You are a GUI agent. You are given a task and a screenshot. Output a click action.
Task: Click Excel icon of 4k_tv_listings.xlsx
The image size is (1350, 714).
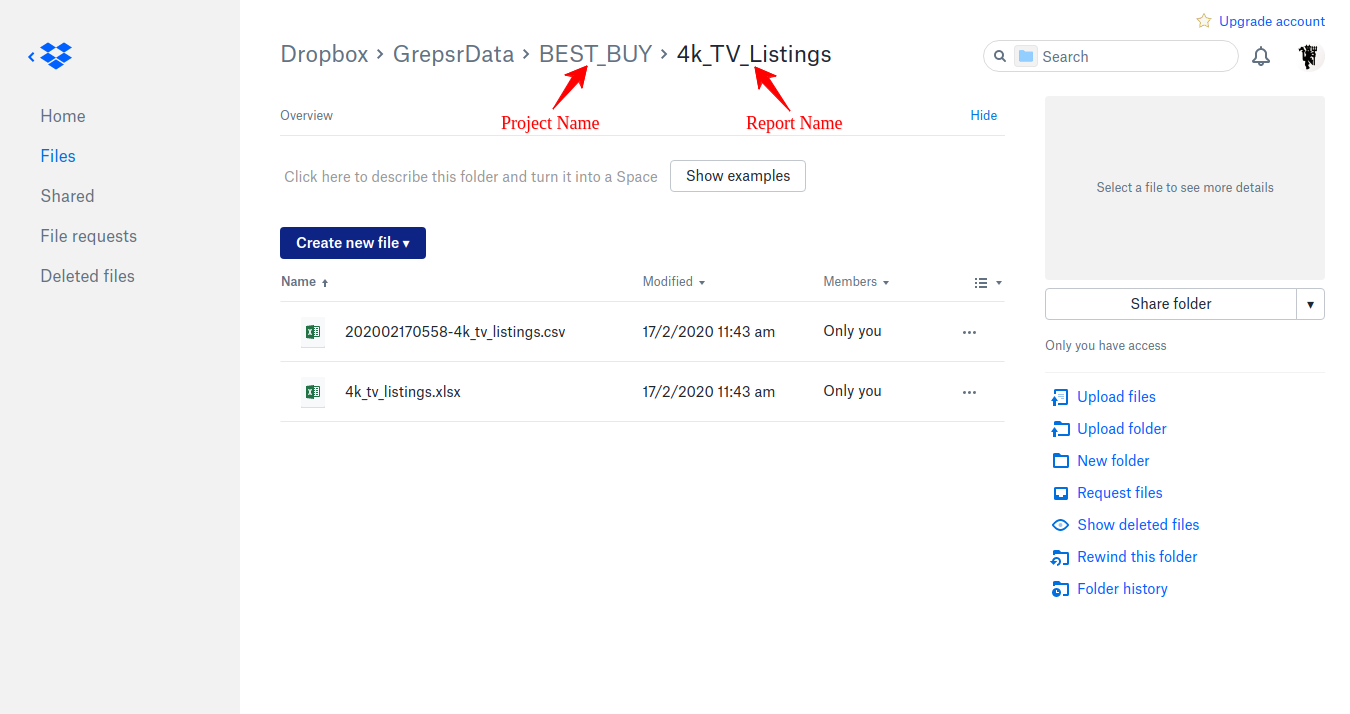pyautogui.click(x=313, y=392)
